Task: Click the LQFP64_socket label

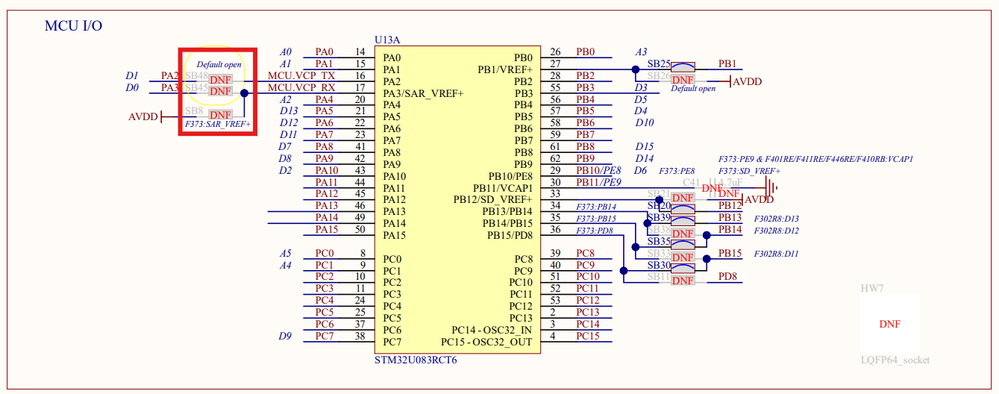Action: click(895, 360)
